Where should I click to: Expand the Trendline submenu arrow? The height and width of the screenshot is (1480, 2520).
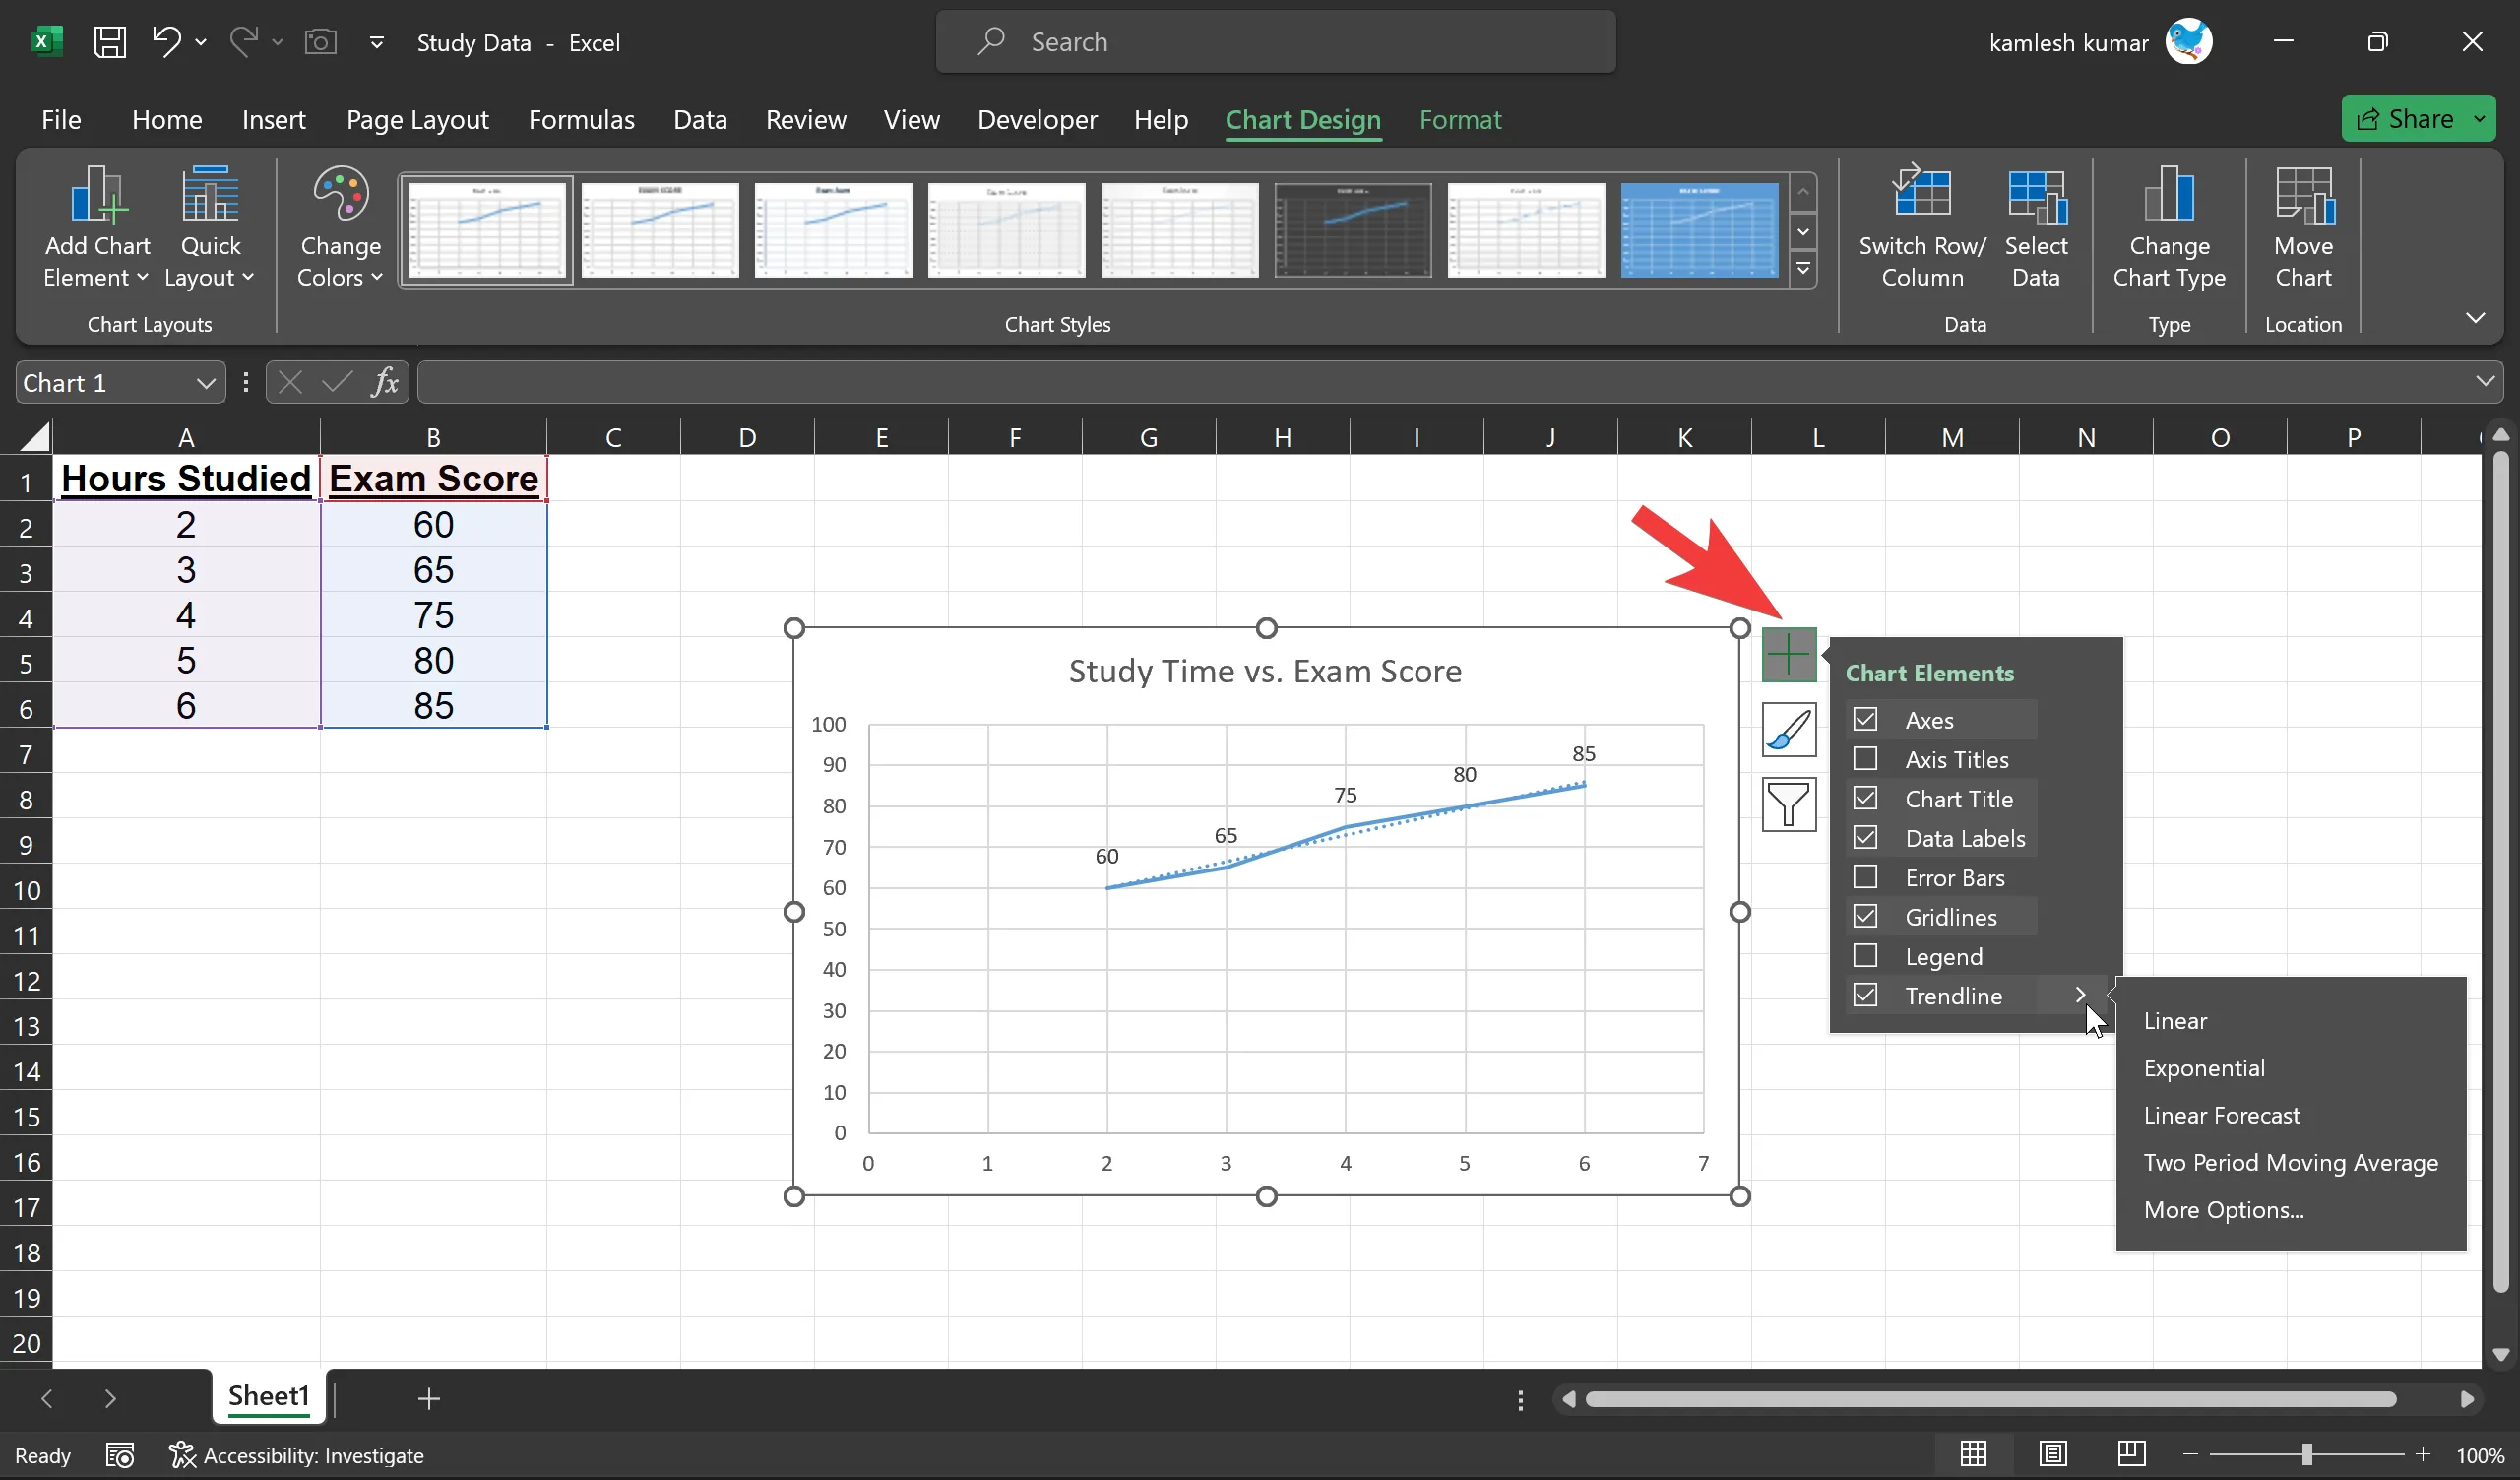tap(2079, 995)
